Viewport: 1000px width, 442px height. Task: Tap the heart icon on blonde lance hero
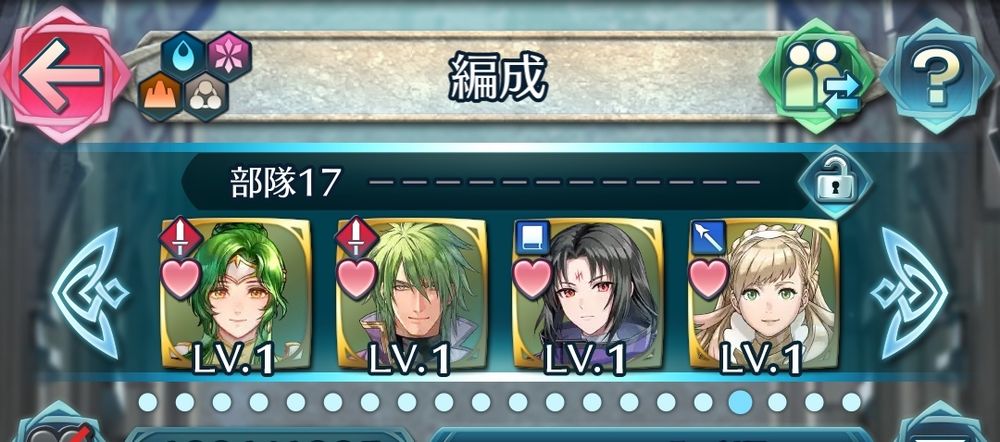(709, 278)
